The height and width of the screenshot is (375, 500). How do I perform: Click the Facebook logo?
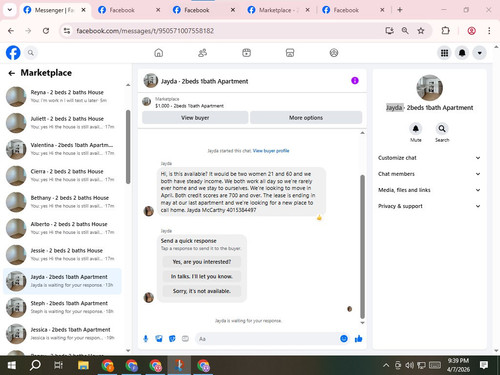13,53
